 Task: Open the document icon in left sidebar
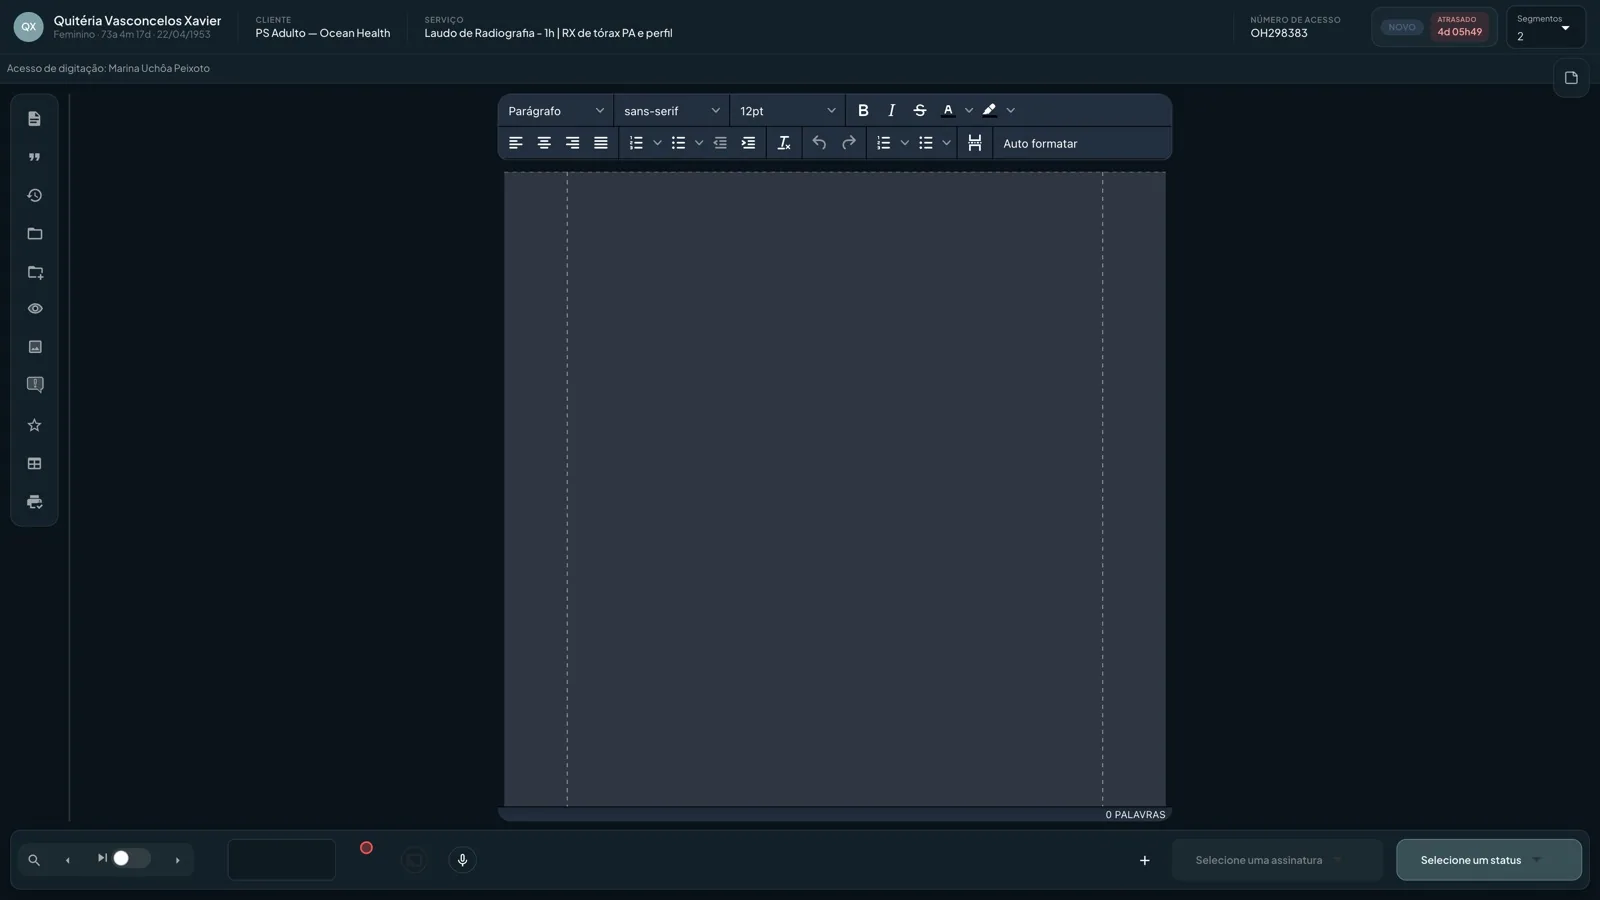[34, 119]
